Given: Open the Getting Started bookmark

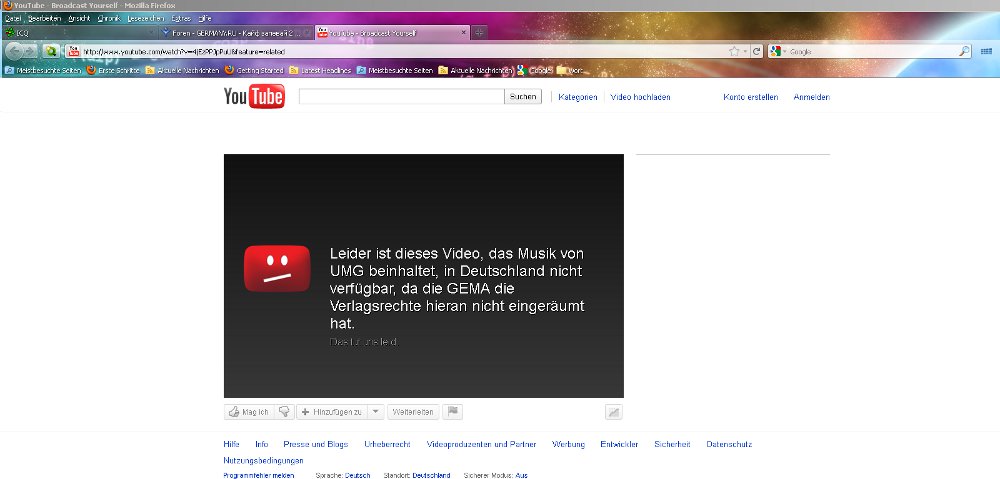Looking at the screenshot, I should pos(254,70).
